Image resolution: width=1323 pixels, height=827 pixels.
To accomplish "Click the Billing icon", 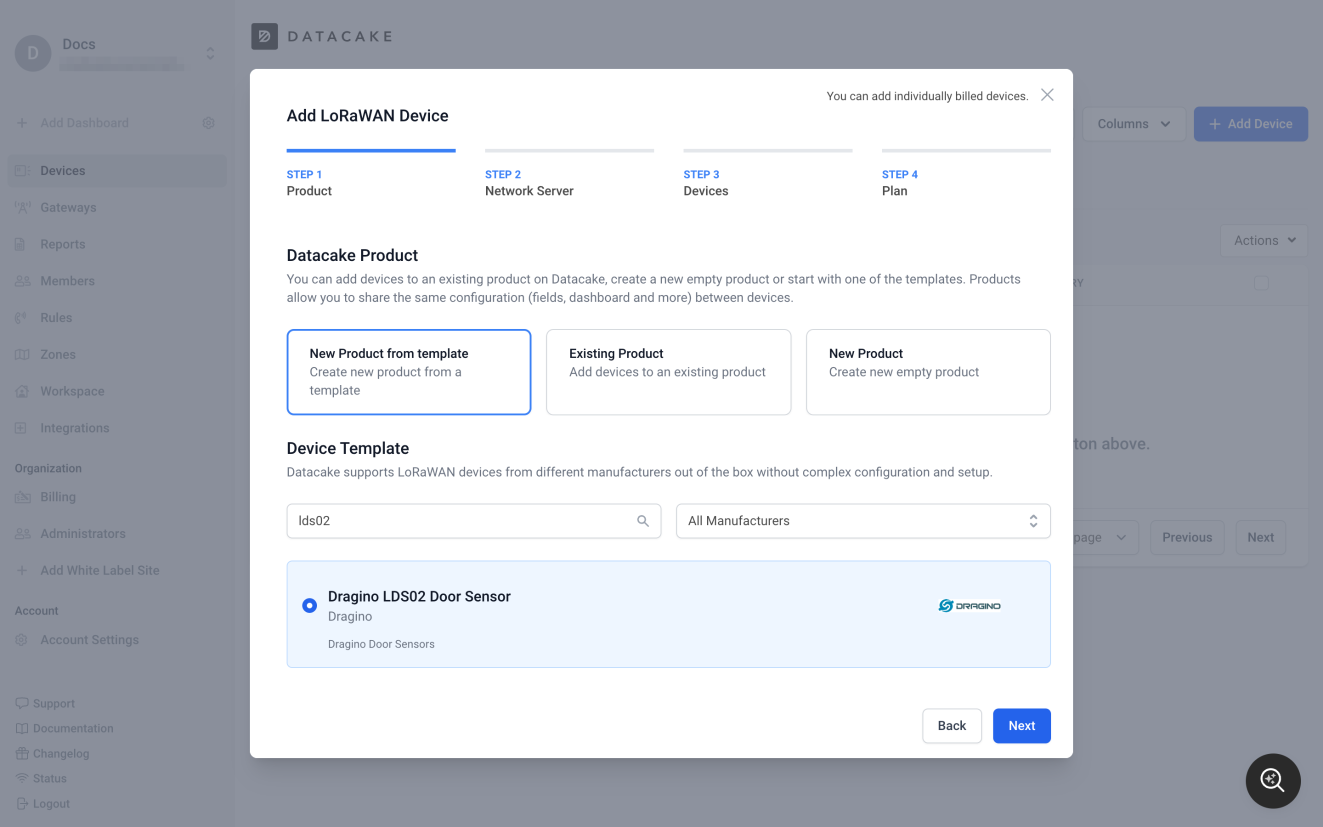I will pyautogui.click(x=22, y=497).
